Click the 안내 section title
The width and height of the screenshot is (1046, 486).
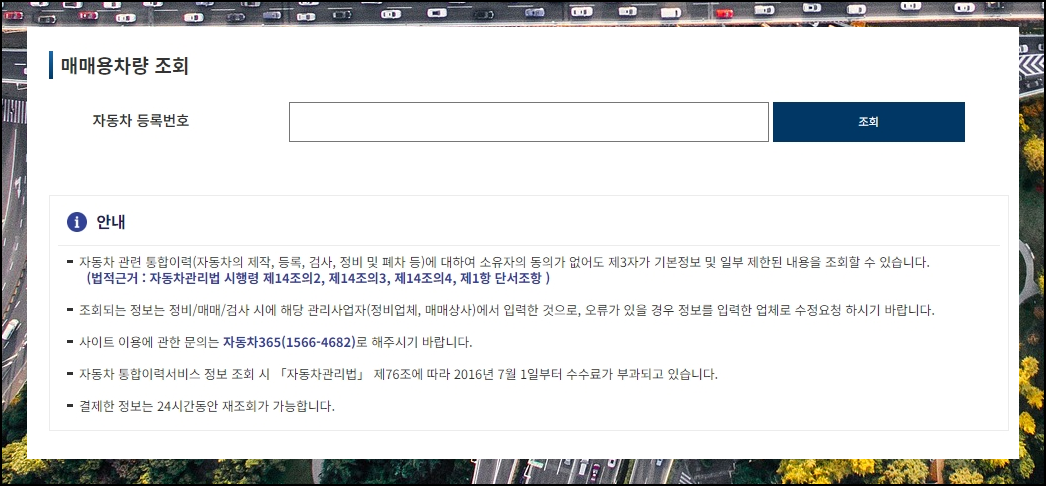point(111,222)
